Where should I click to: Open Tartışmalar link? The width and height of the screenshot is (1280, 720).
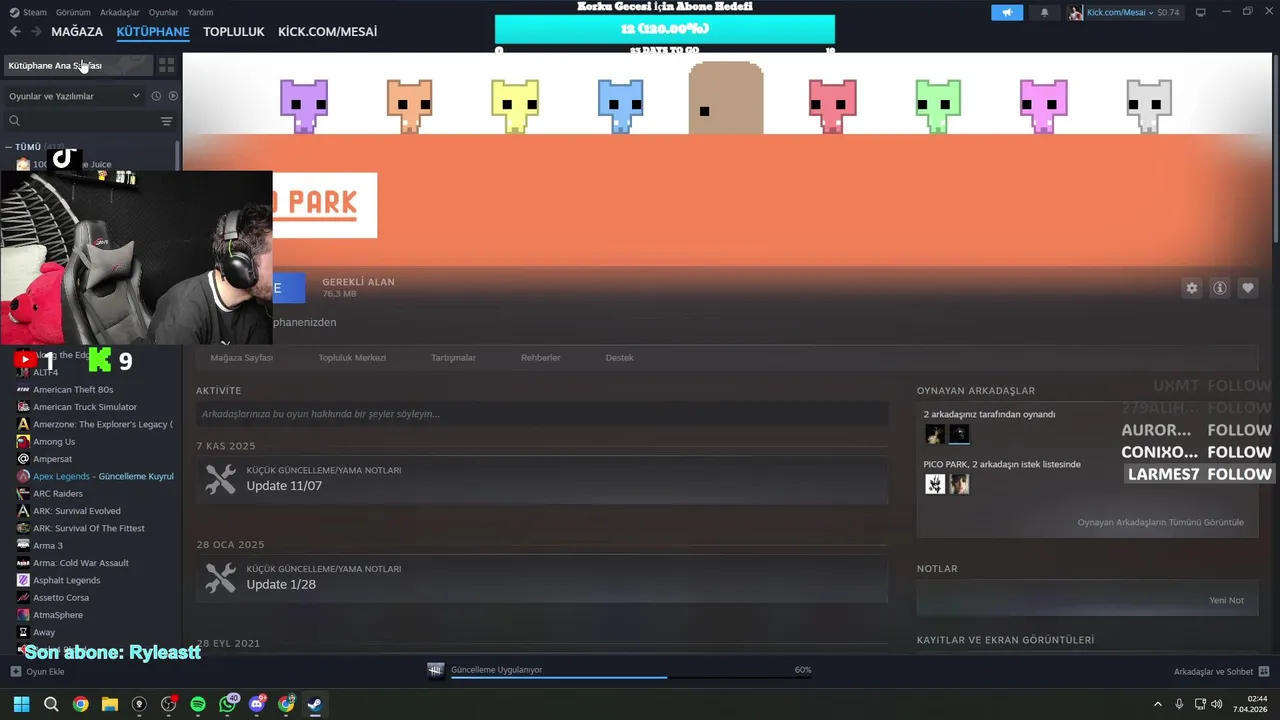(453, 357)
